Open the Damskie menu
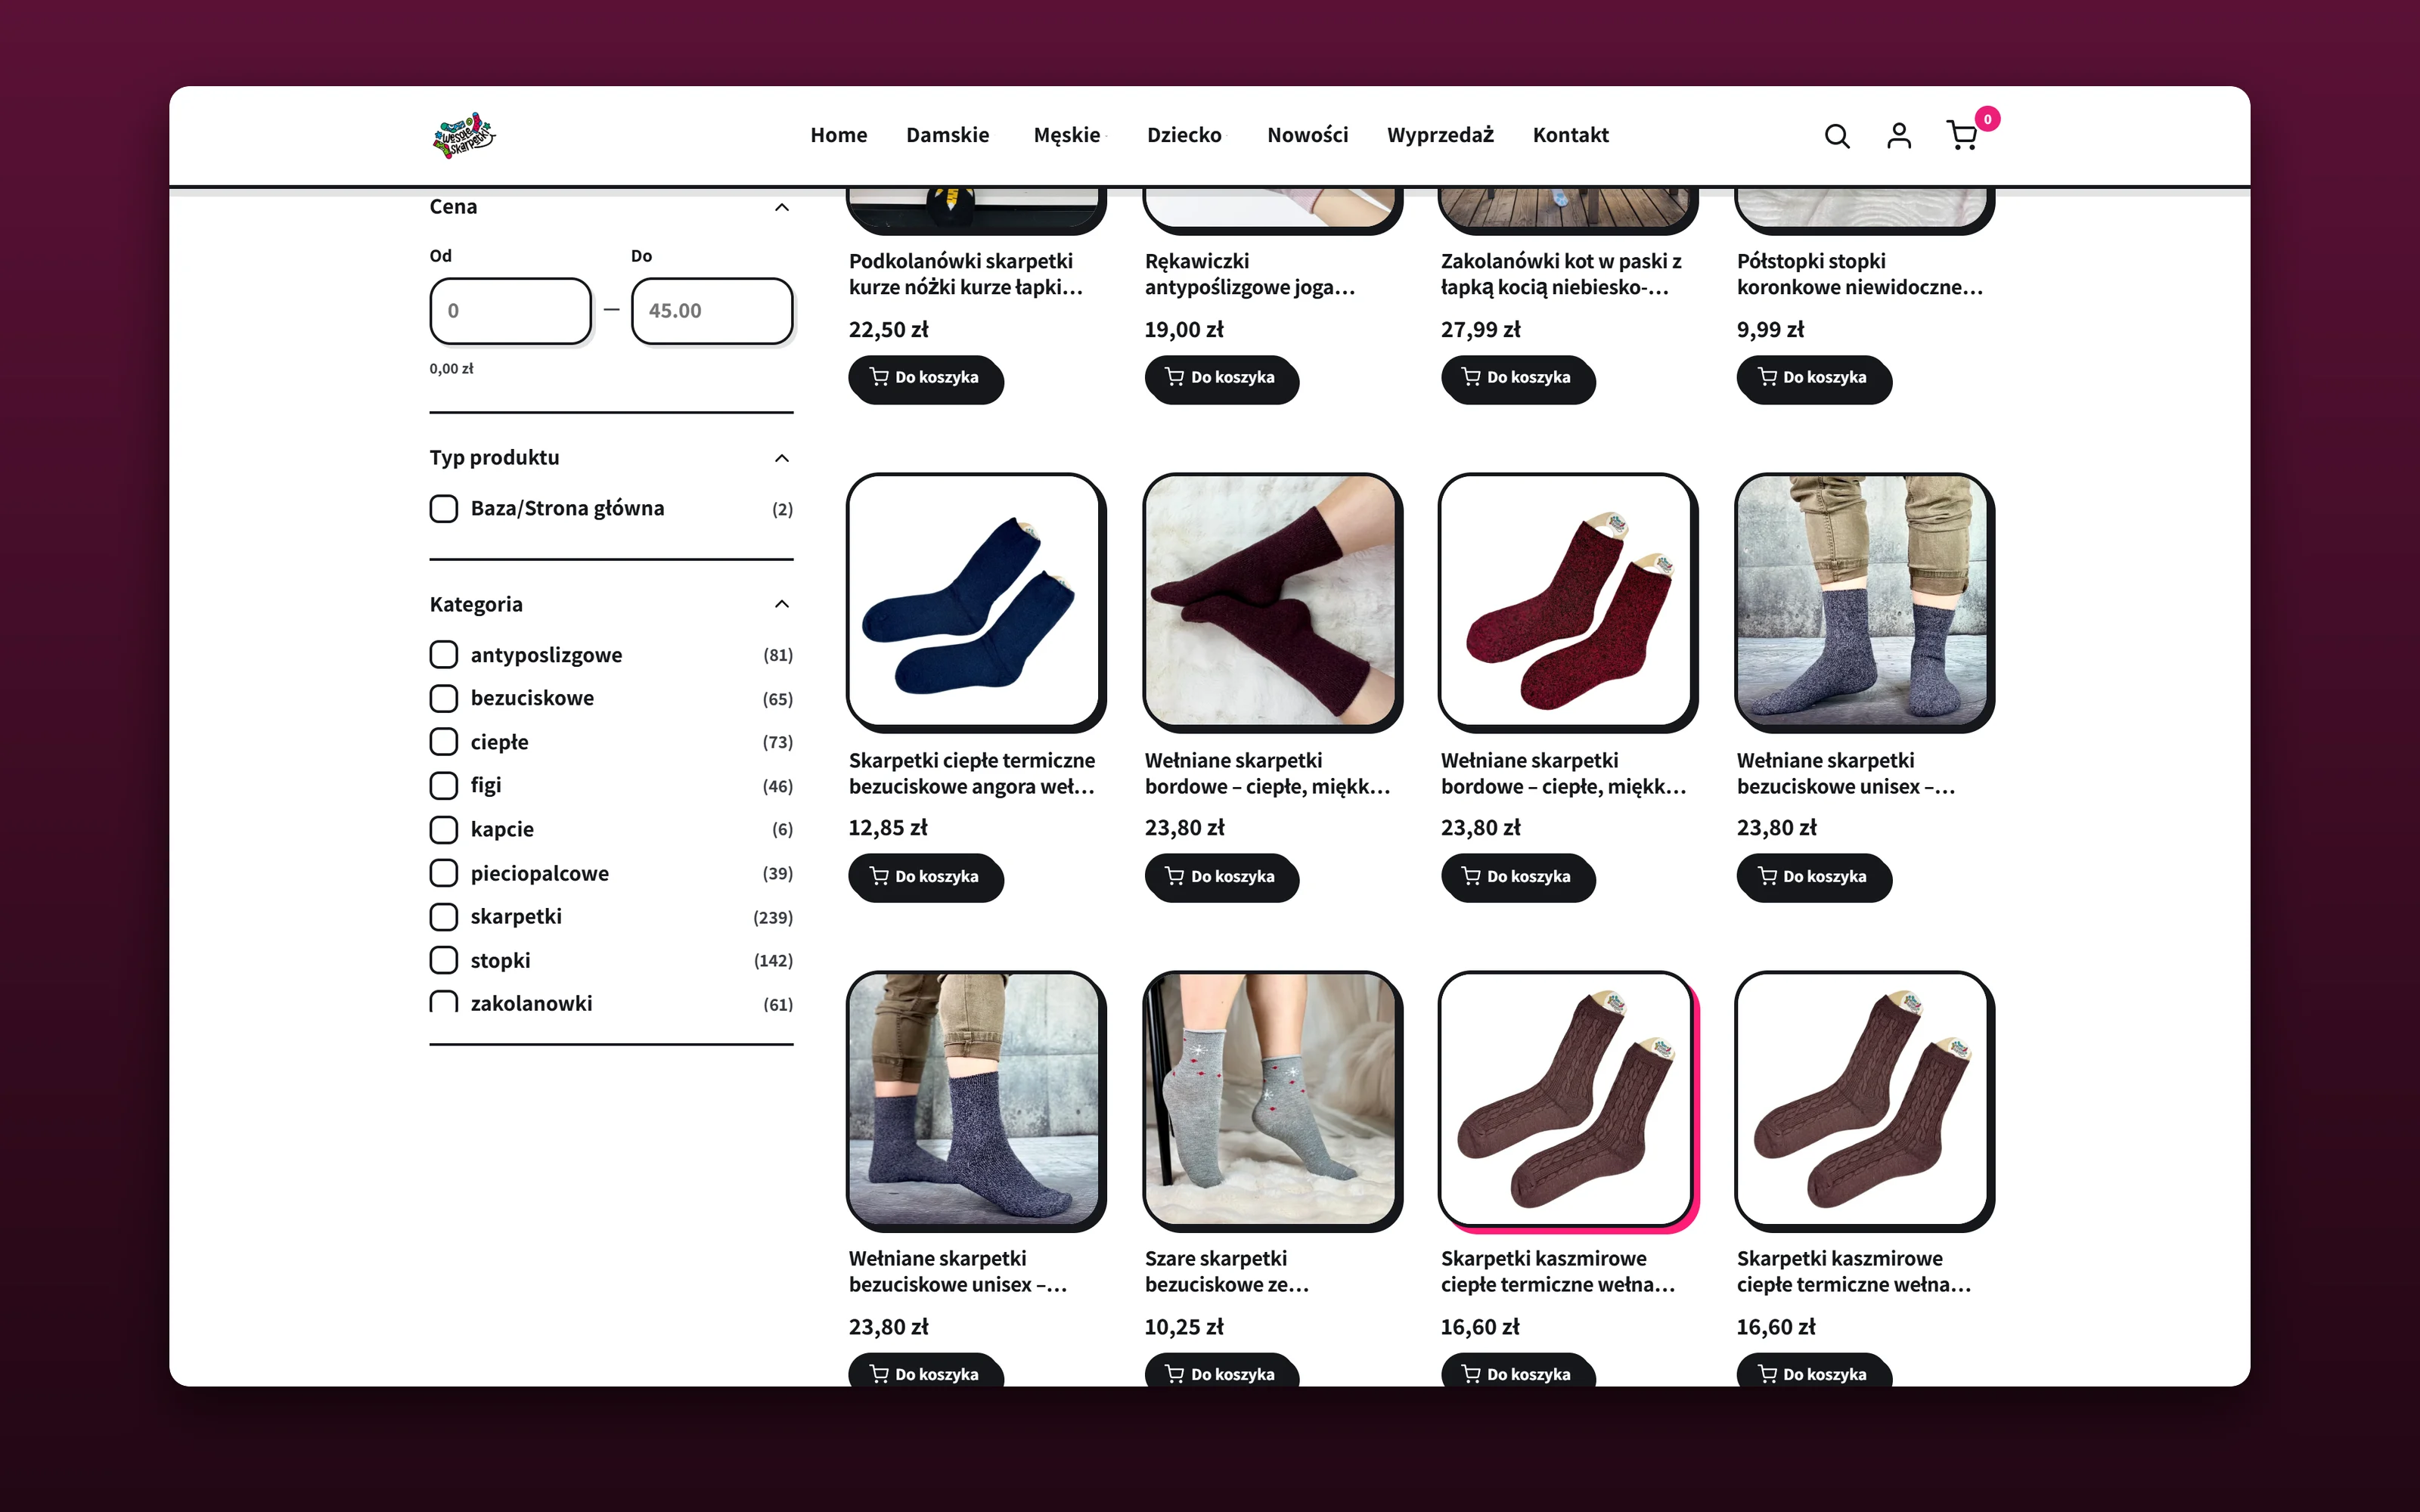 tap(948, 135)
